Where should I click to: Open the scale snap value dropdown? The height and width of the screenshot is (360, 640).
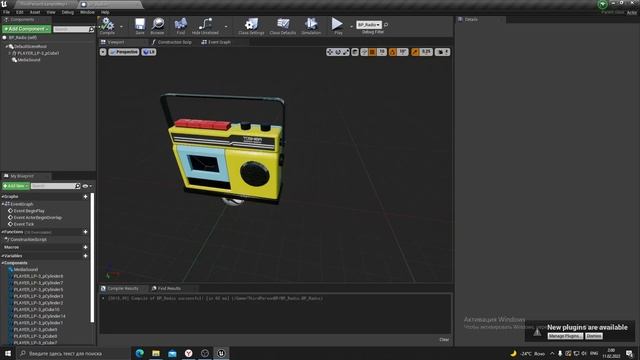point(426,52)
